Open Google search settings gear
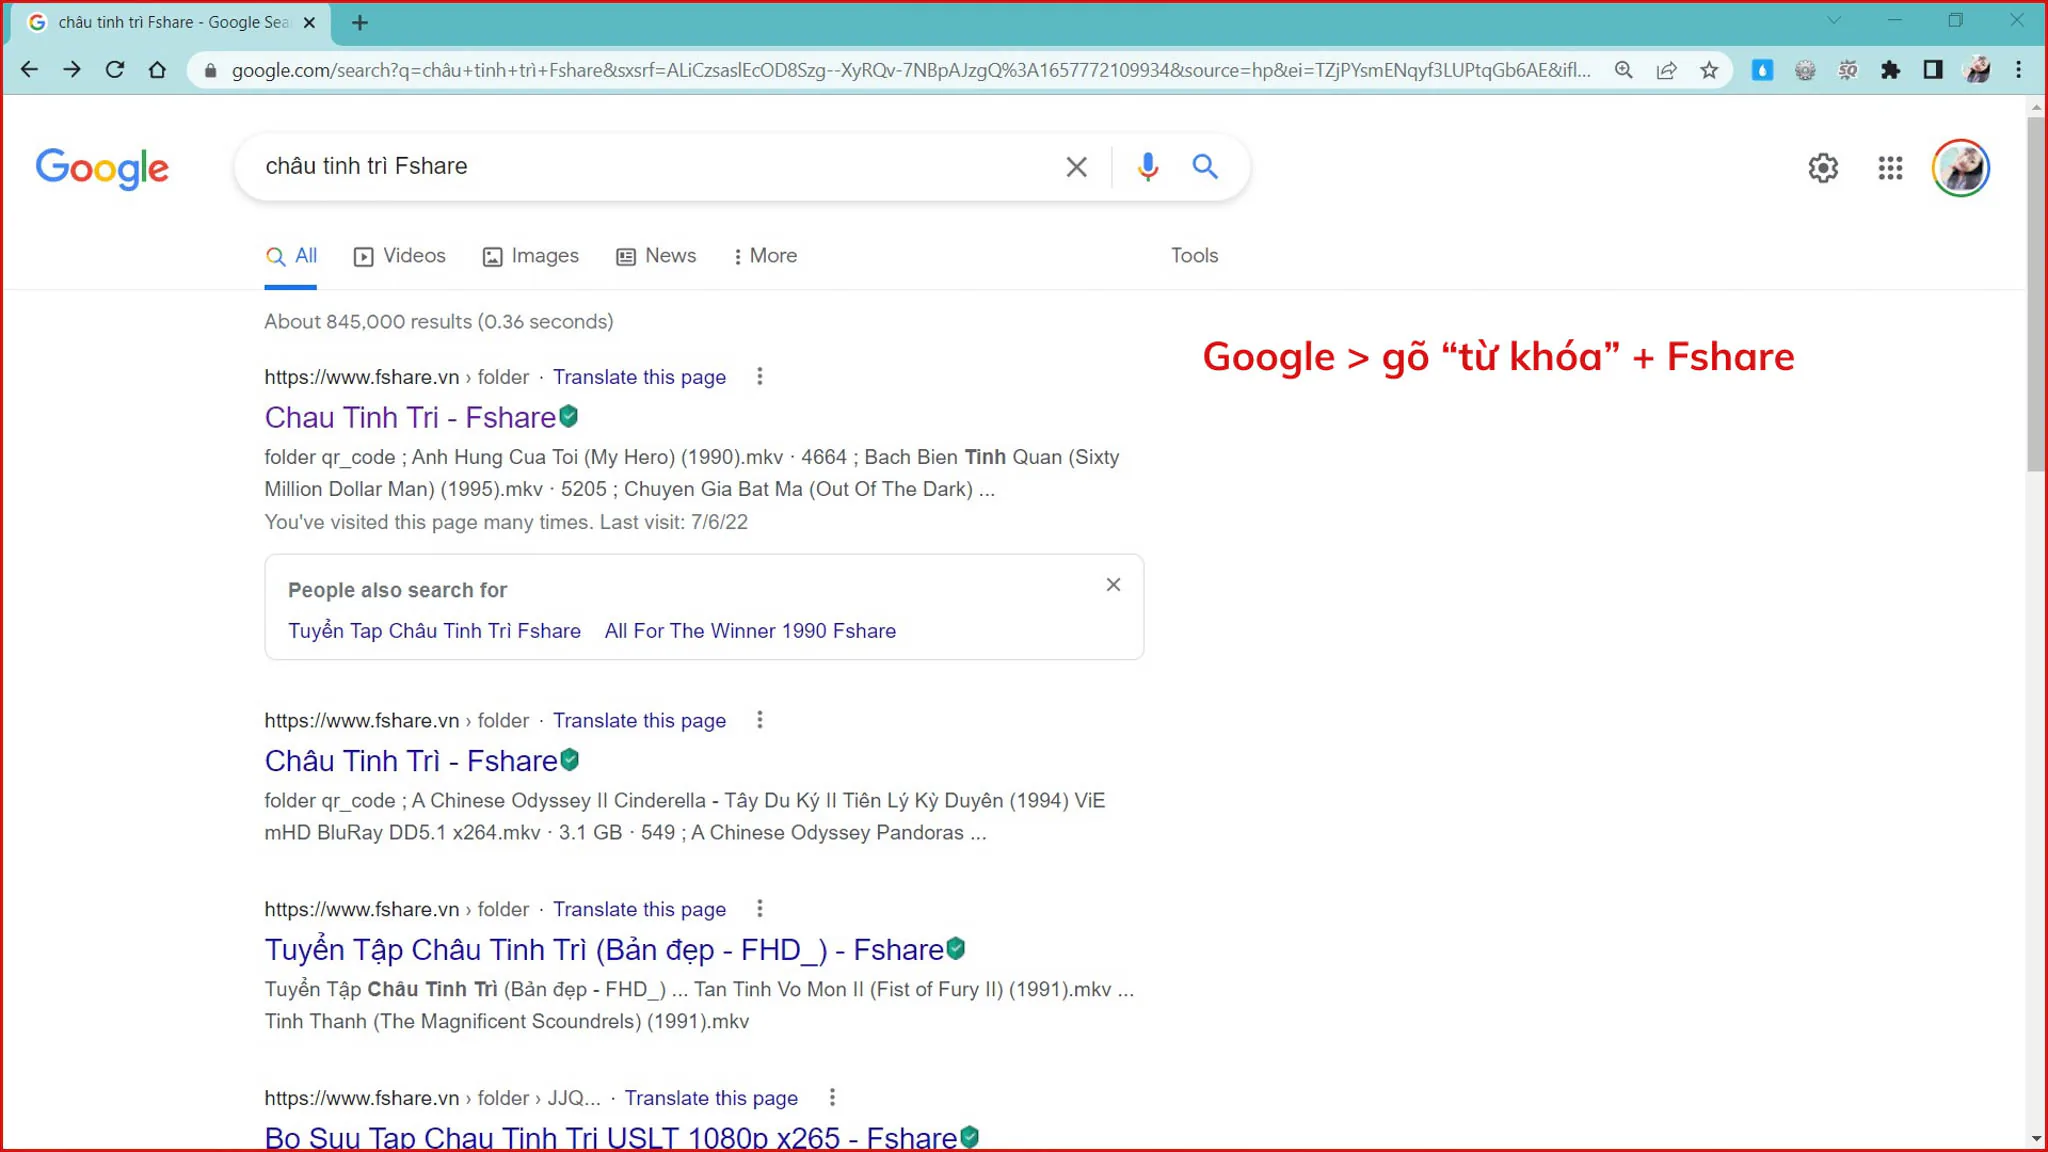The width and height of the screenshot is (2048, 1152). coord(1823,168)
